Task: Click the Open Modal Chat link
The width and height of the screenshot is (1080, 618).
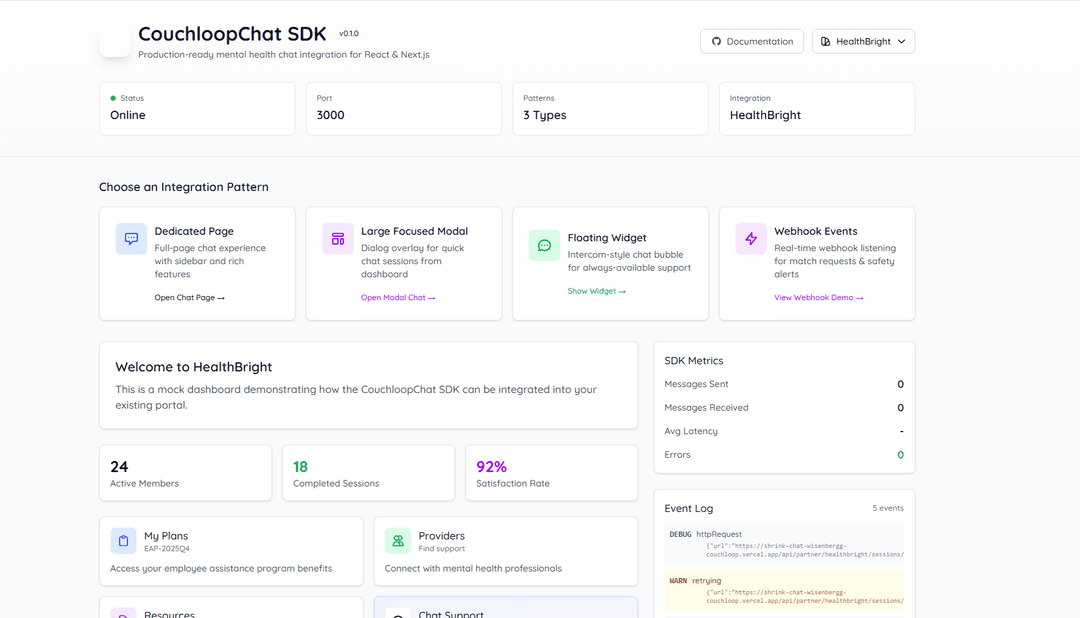Action: [398, 298]
